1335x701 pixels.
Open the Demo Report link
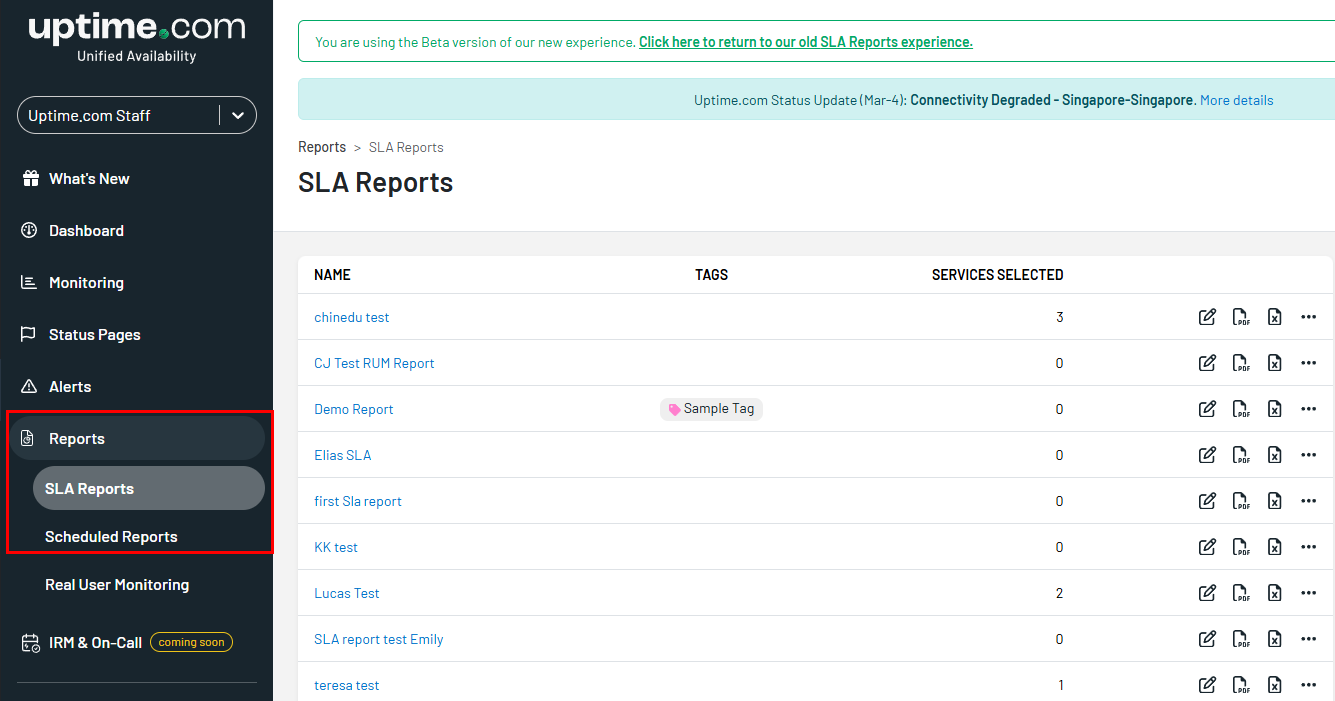[x=354, y=409]
